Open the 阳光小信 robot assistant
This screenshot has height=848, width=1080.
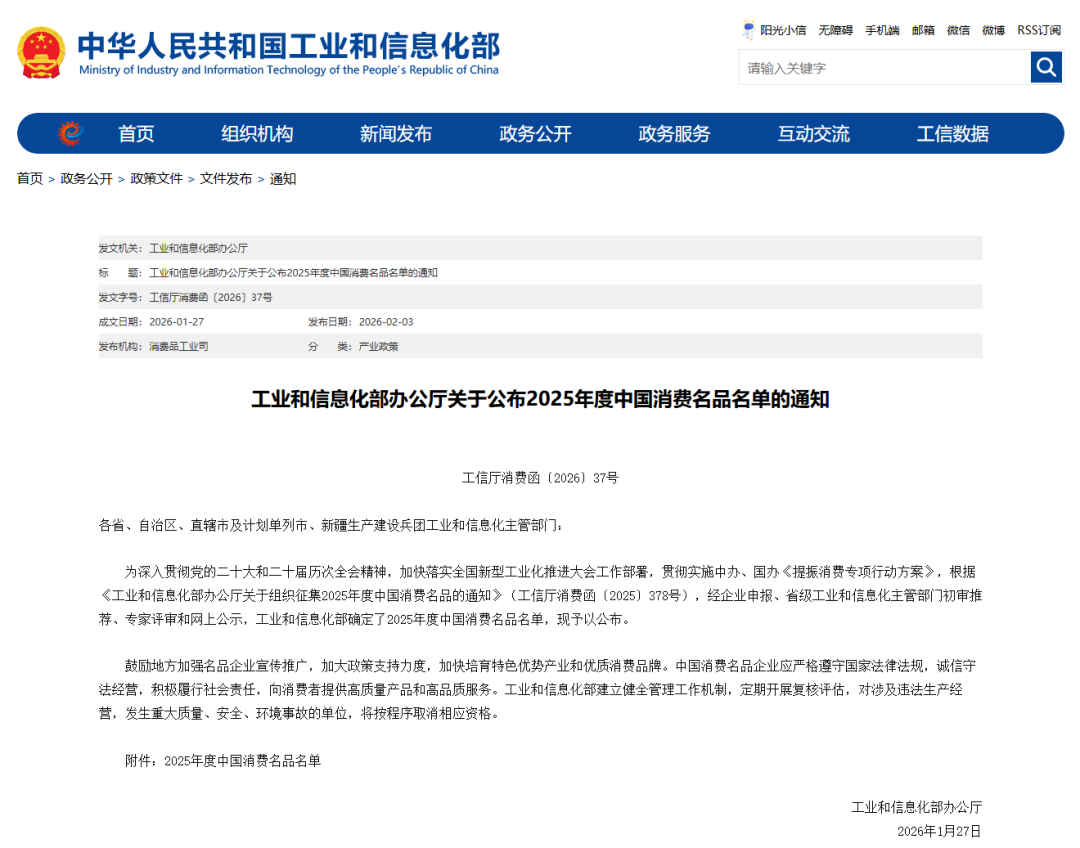pyautogui.click(x=774, y=30)
